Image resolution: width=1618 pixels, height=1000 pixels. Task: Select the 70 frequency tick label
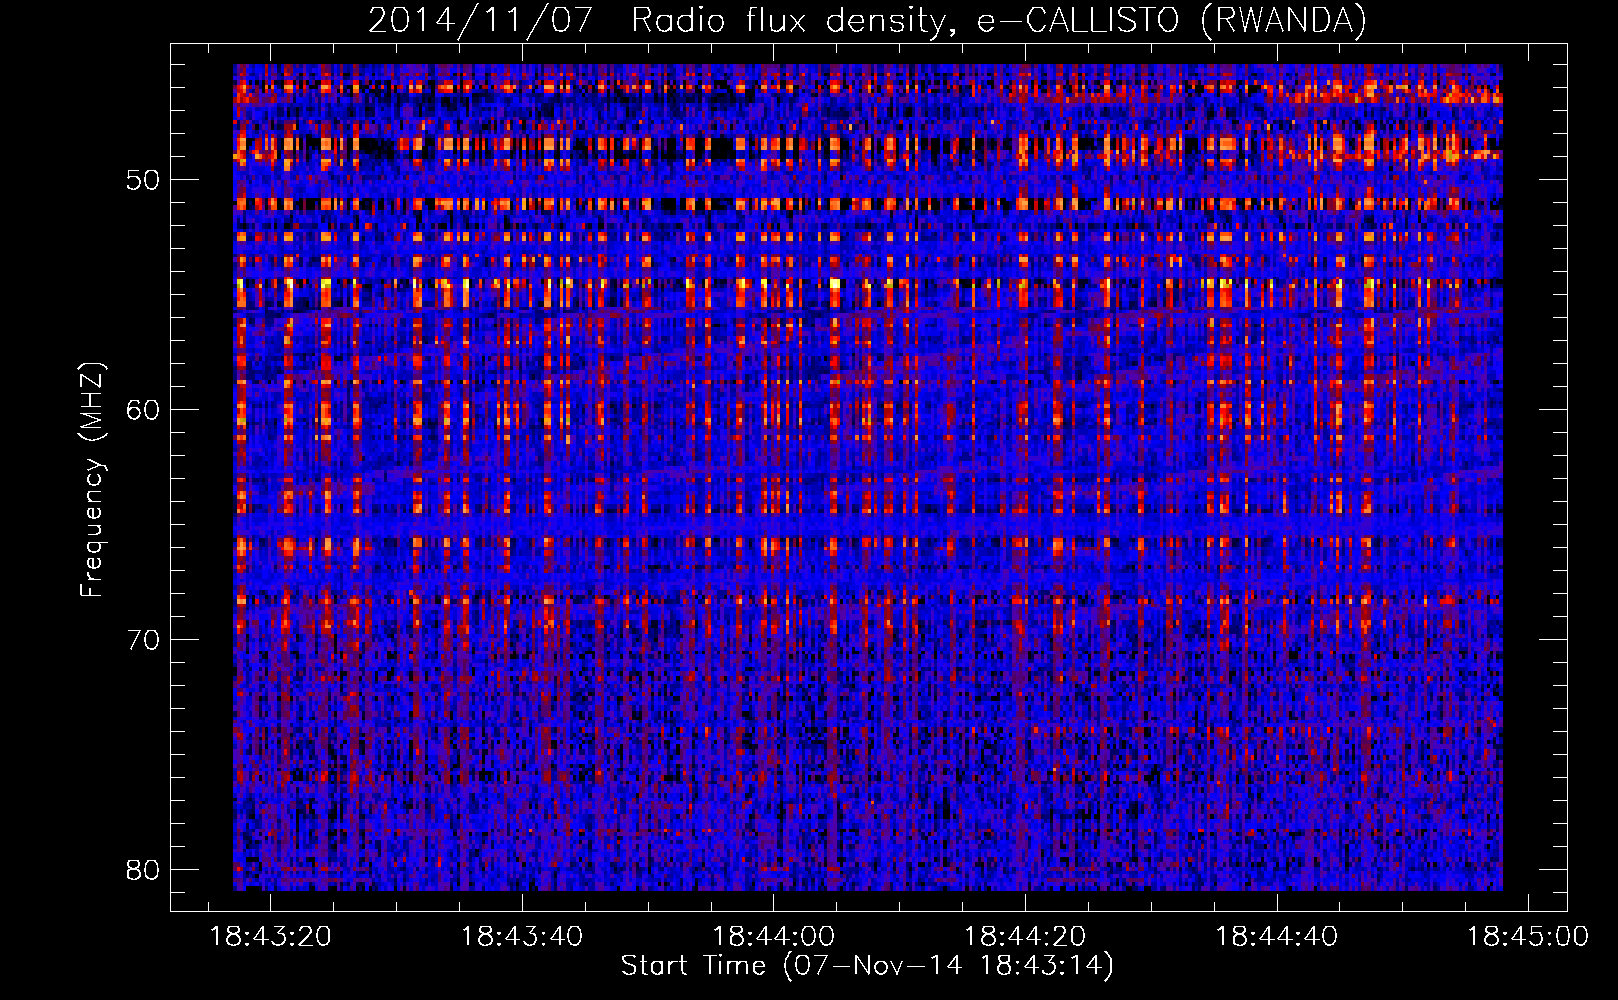click(144, 639)
